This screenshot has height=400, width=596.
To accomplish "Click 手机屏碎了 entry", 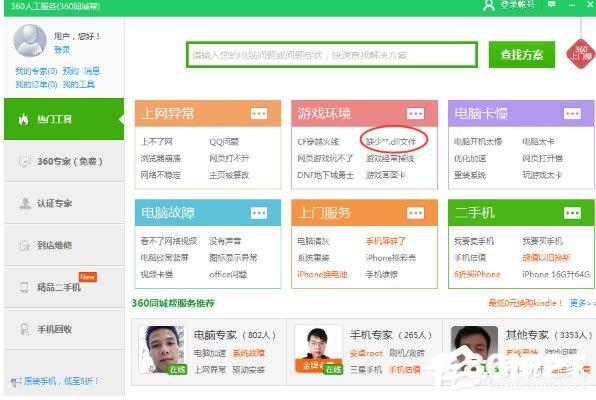I will click(x=386, y=241).
